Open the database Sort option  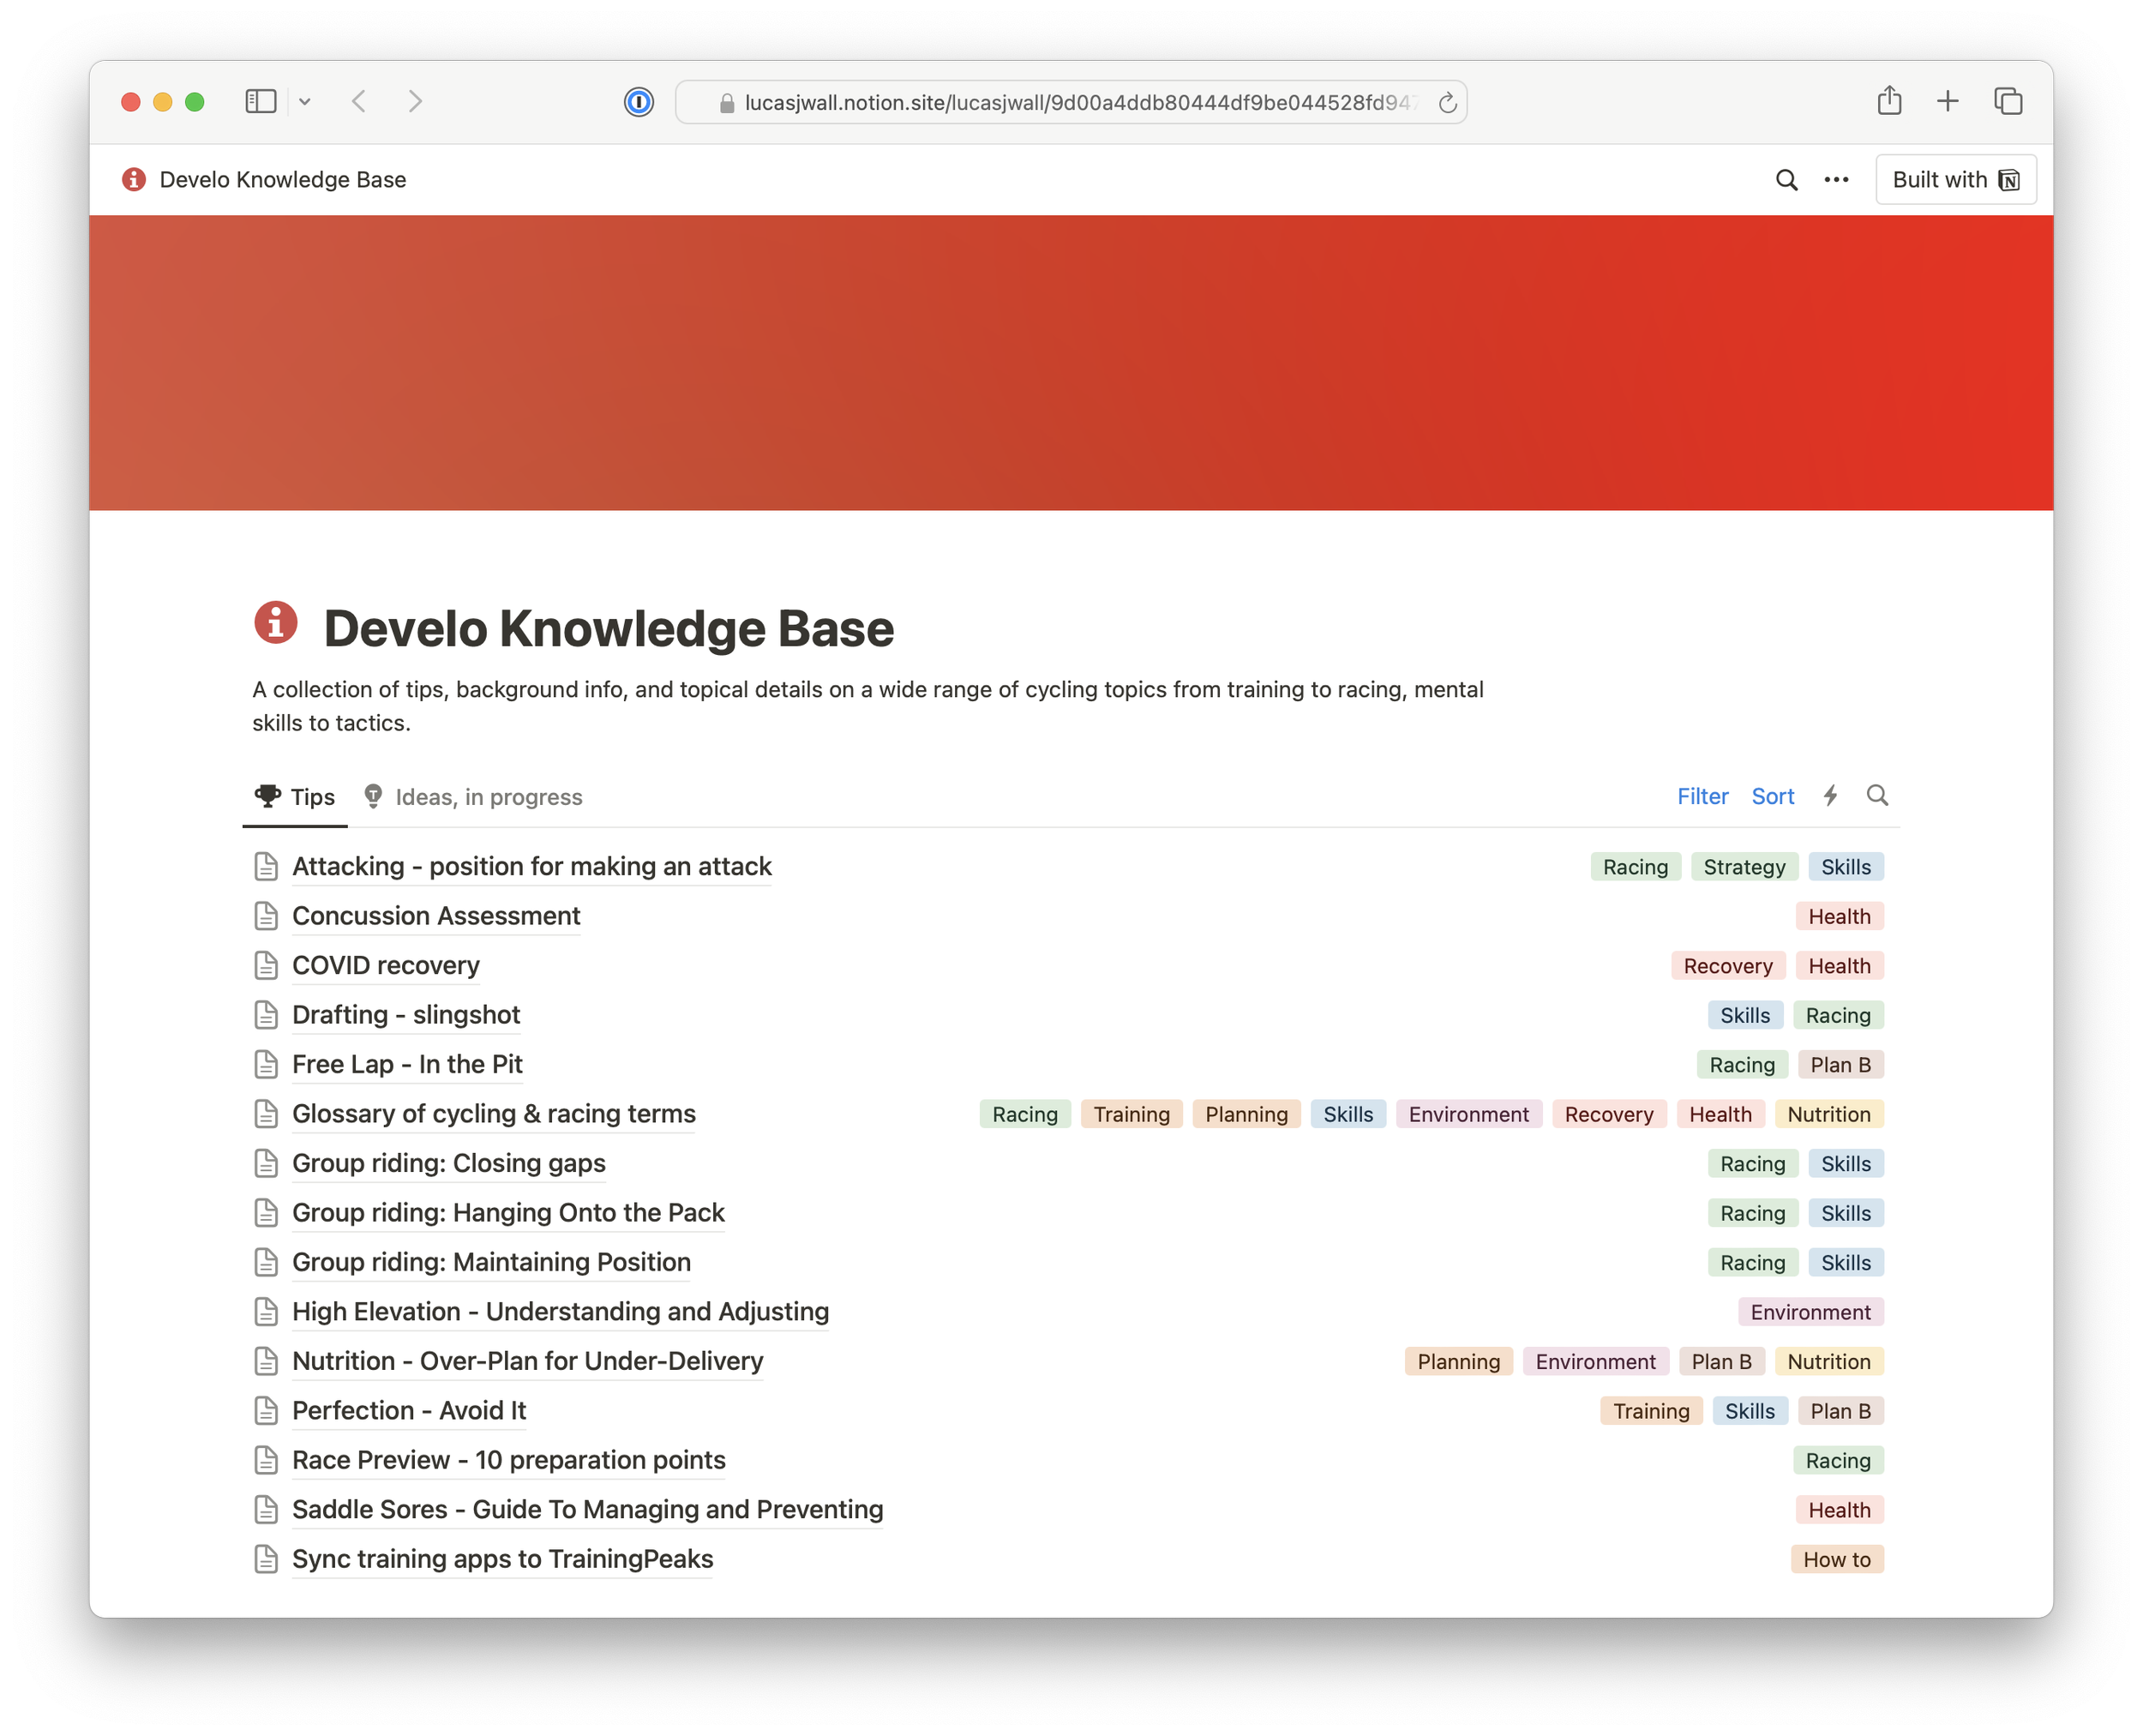[x=1773, y=797]
